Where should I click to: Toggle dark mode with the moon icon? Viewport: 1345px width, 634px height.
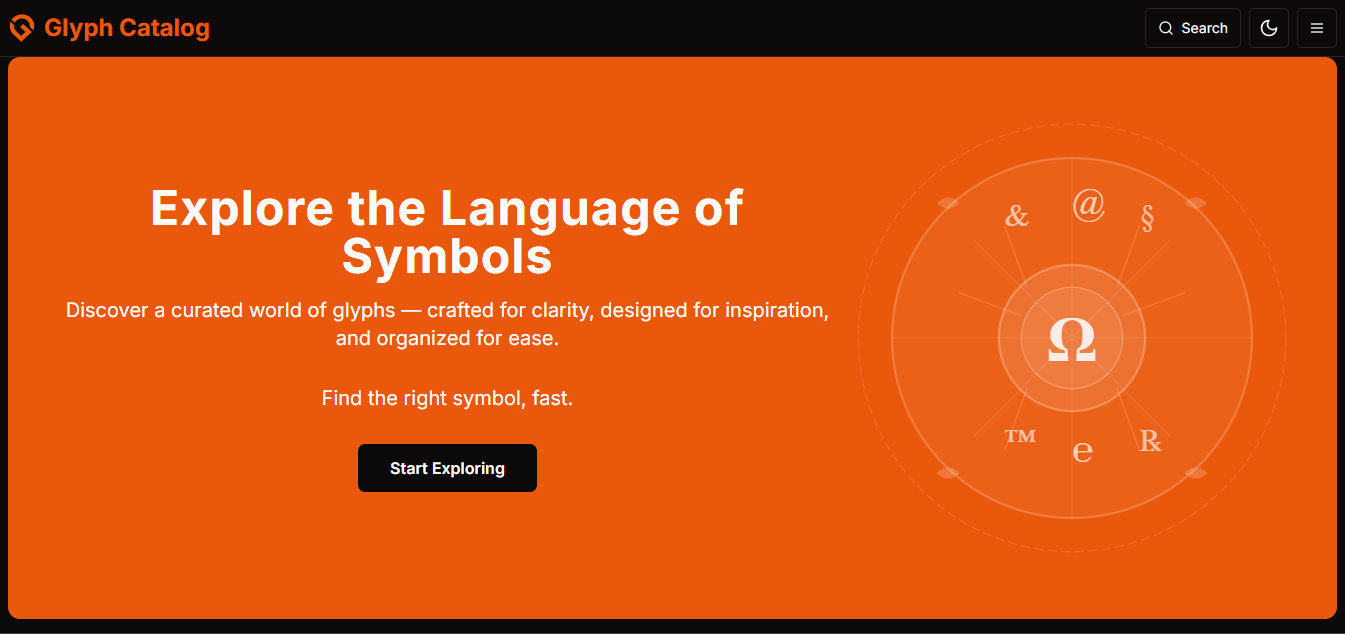1268,28
